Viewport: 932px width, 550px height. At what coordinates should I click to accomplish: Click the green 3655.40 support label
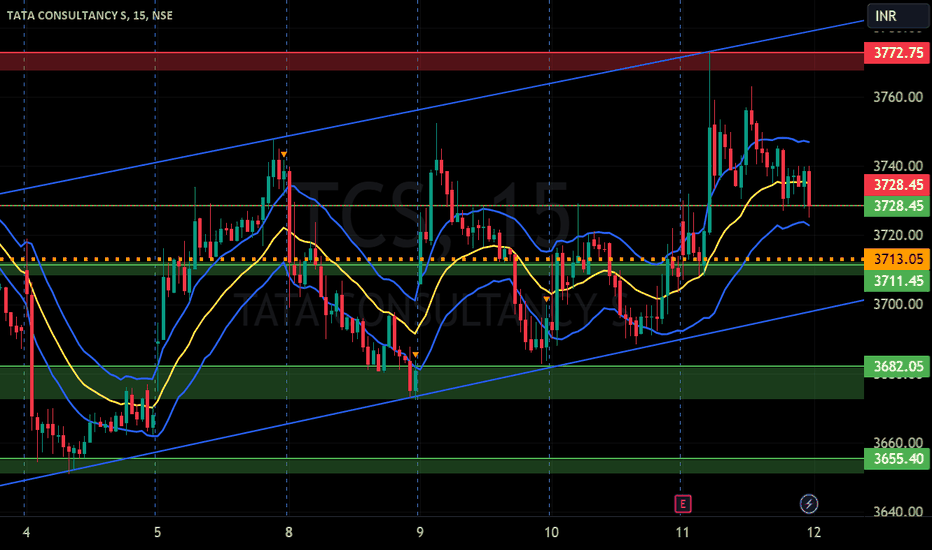896,458
